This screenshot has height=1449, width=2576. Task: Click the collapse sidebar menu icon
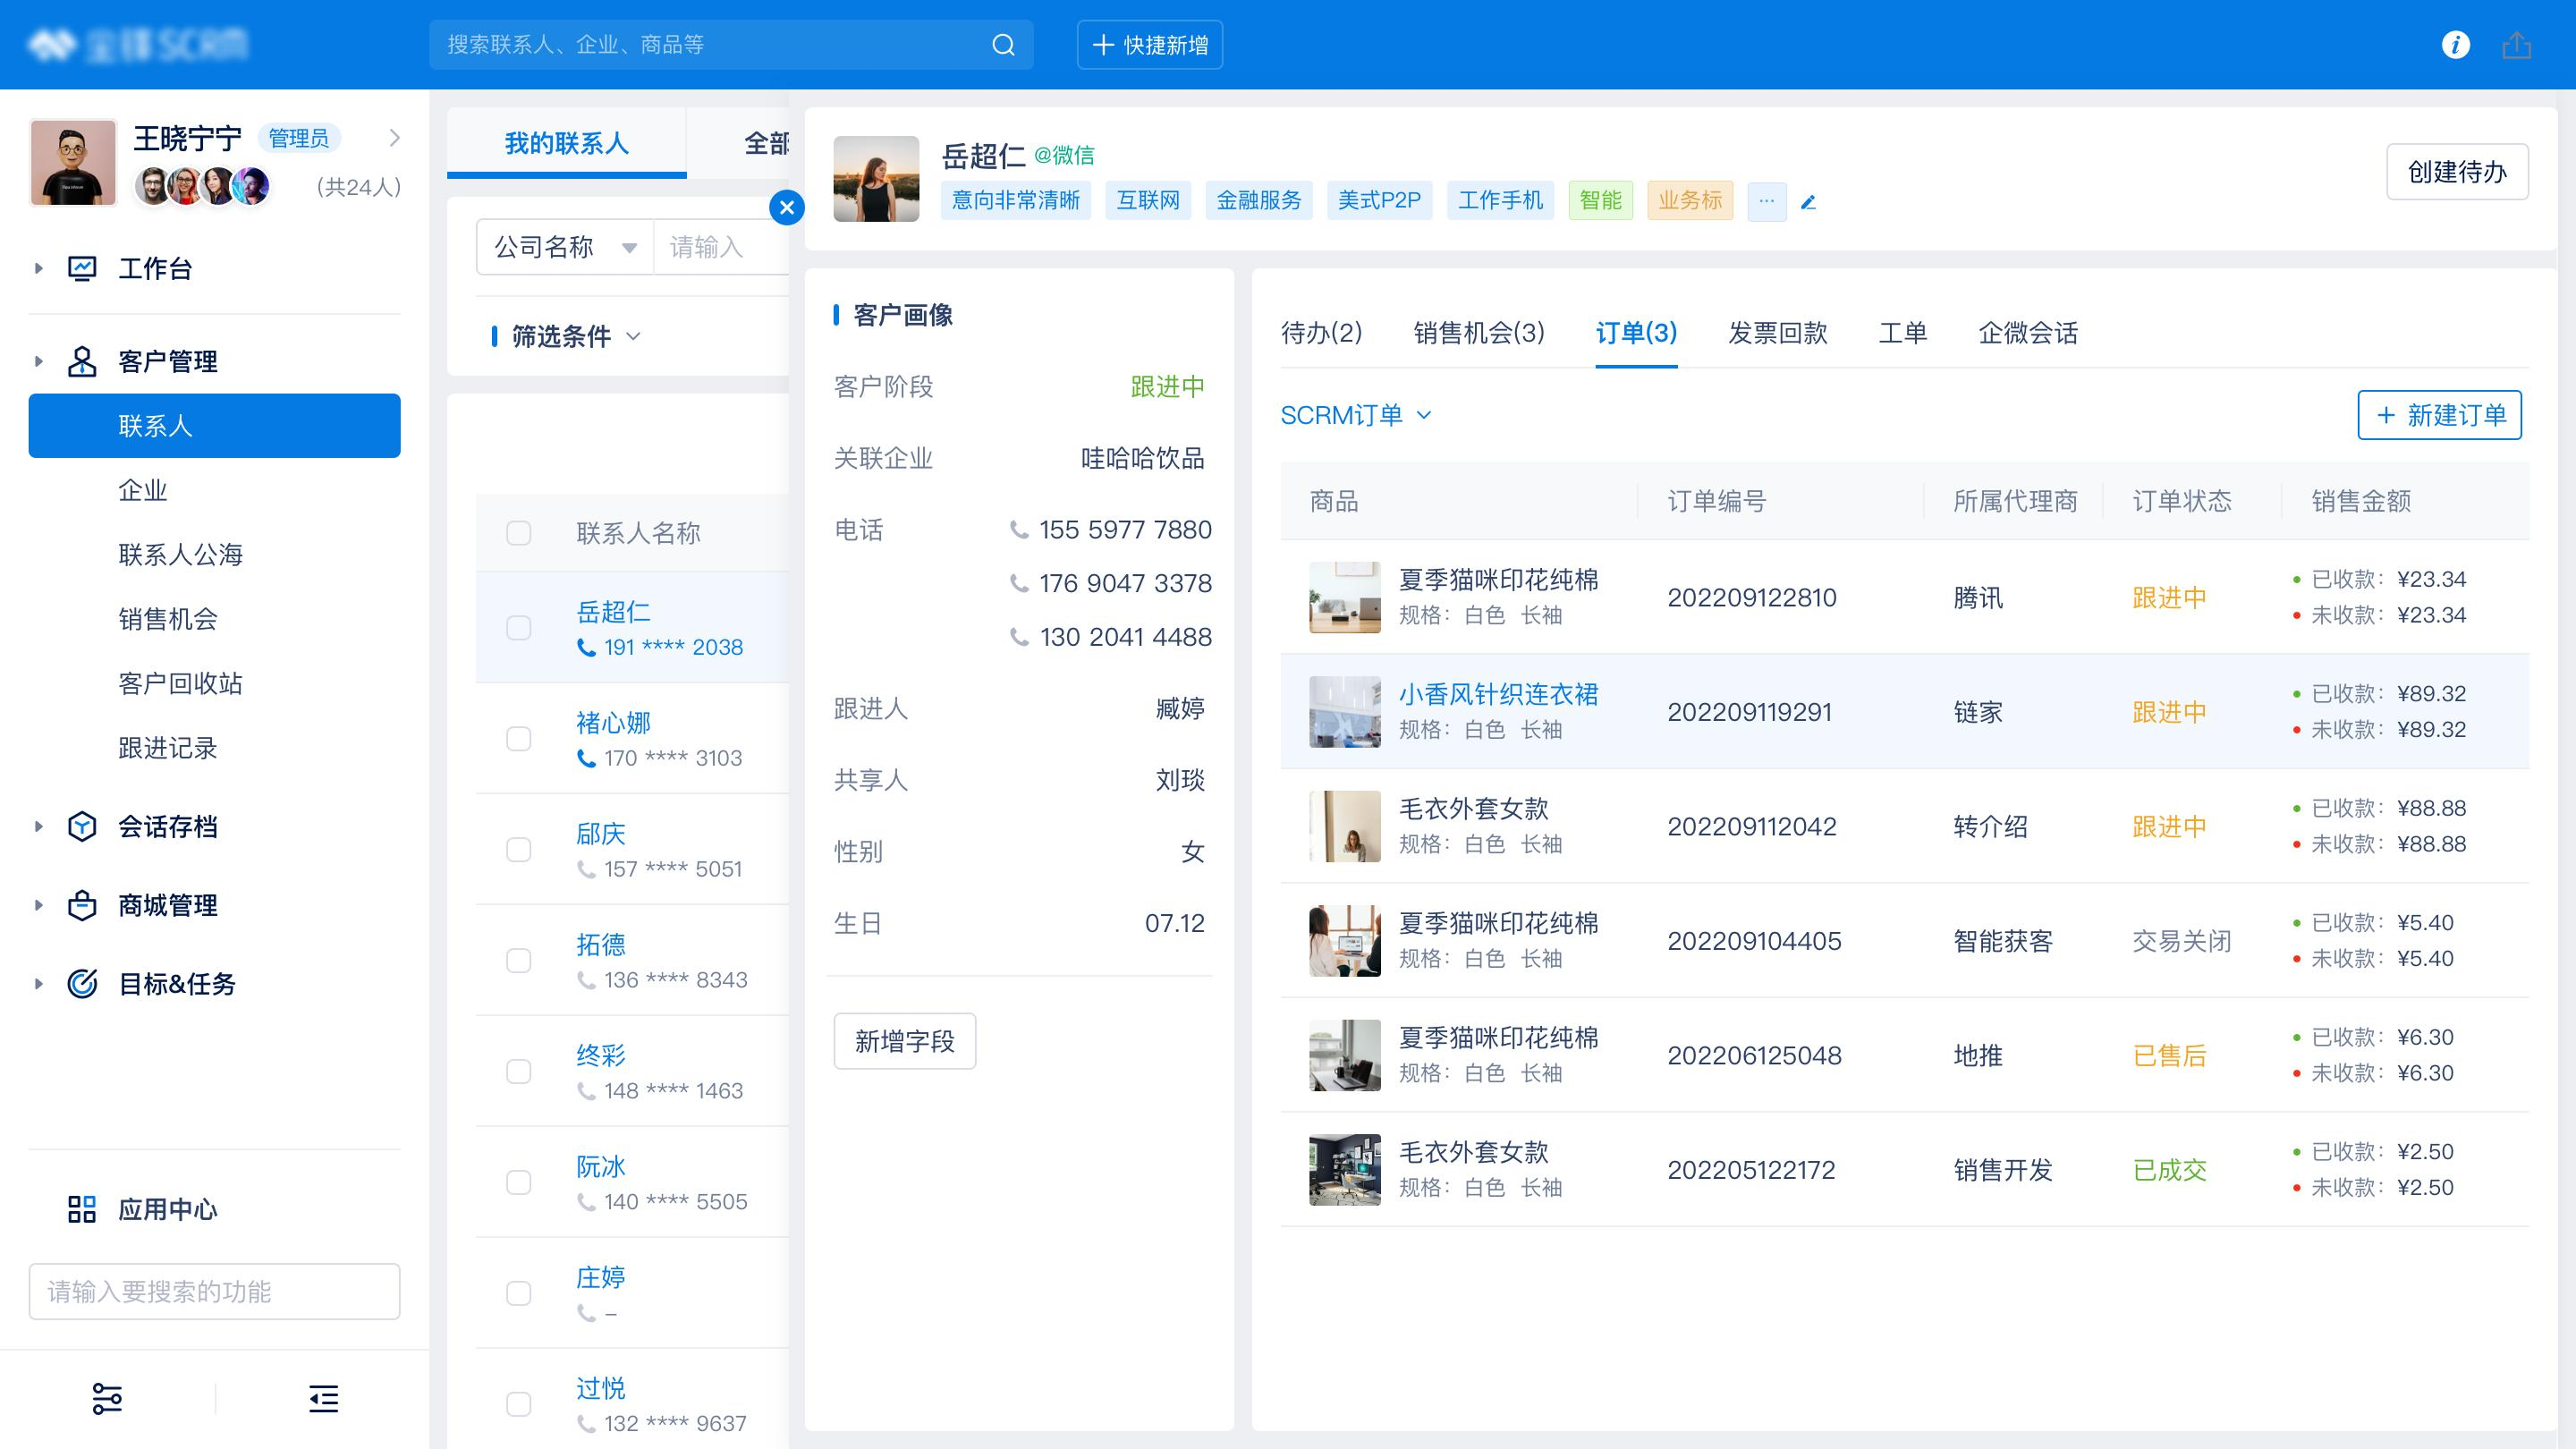tap(323, 1398)
